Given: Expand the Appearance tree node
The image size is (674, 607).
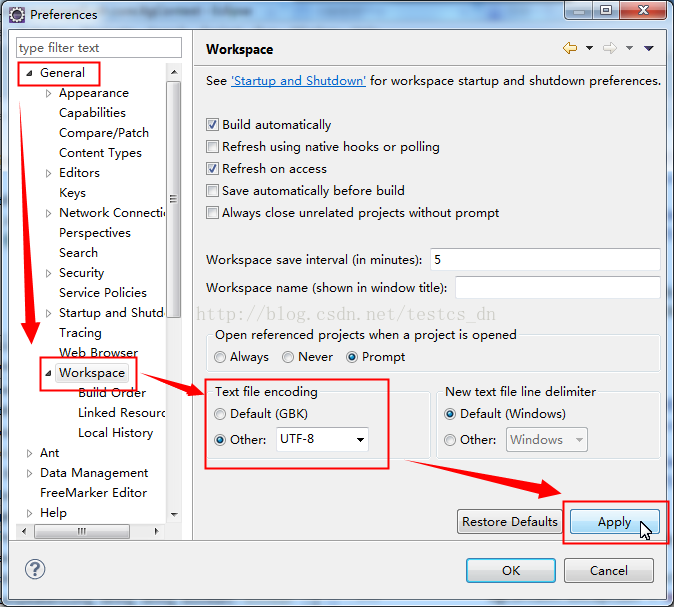Looking at the screenshot, I should tap(48, 93).
